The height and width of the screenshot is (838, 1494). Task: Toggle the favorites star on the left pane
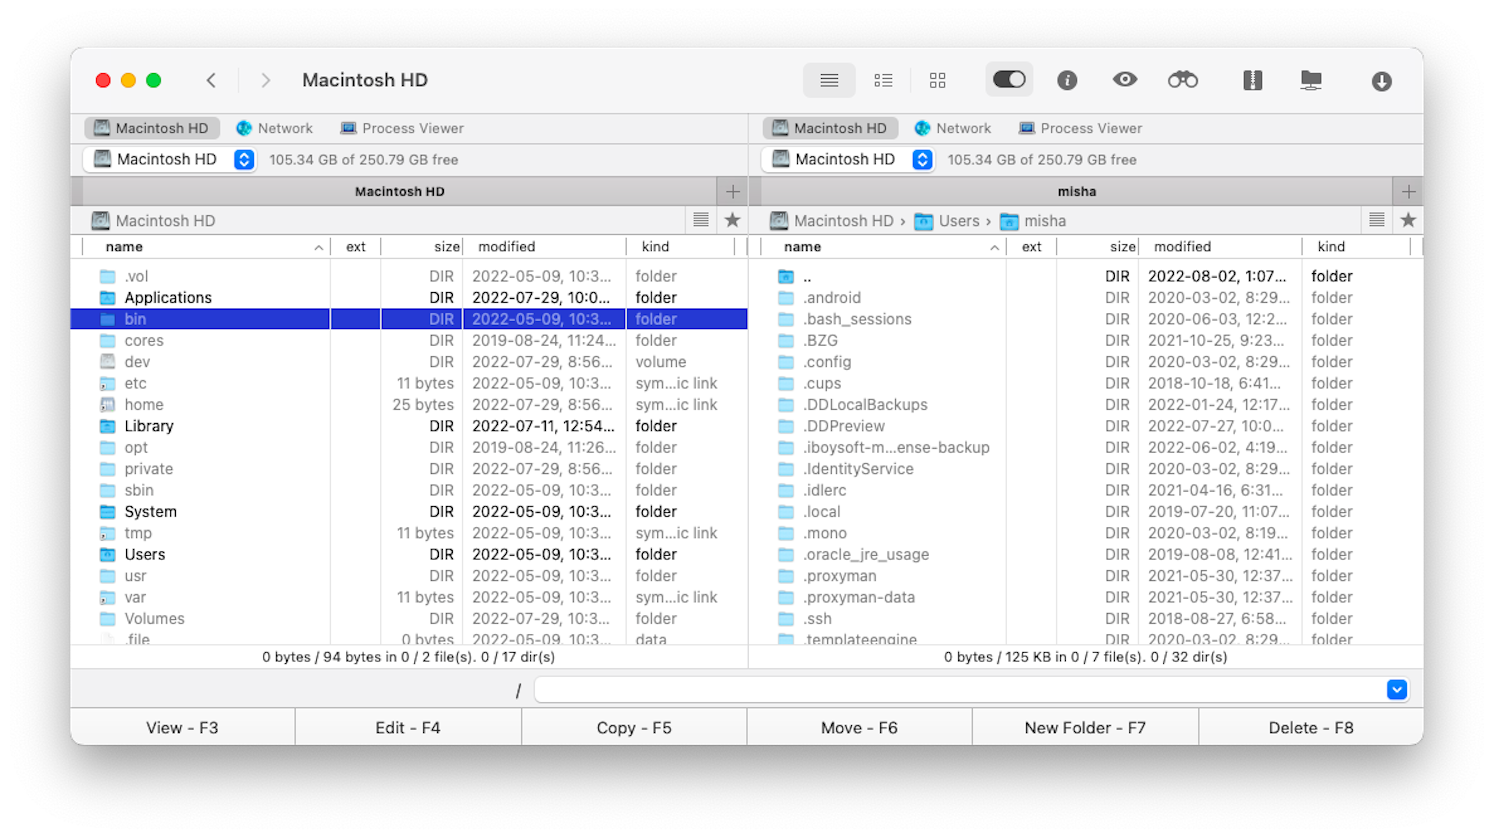[x=733, y=220]
